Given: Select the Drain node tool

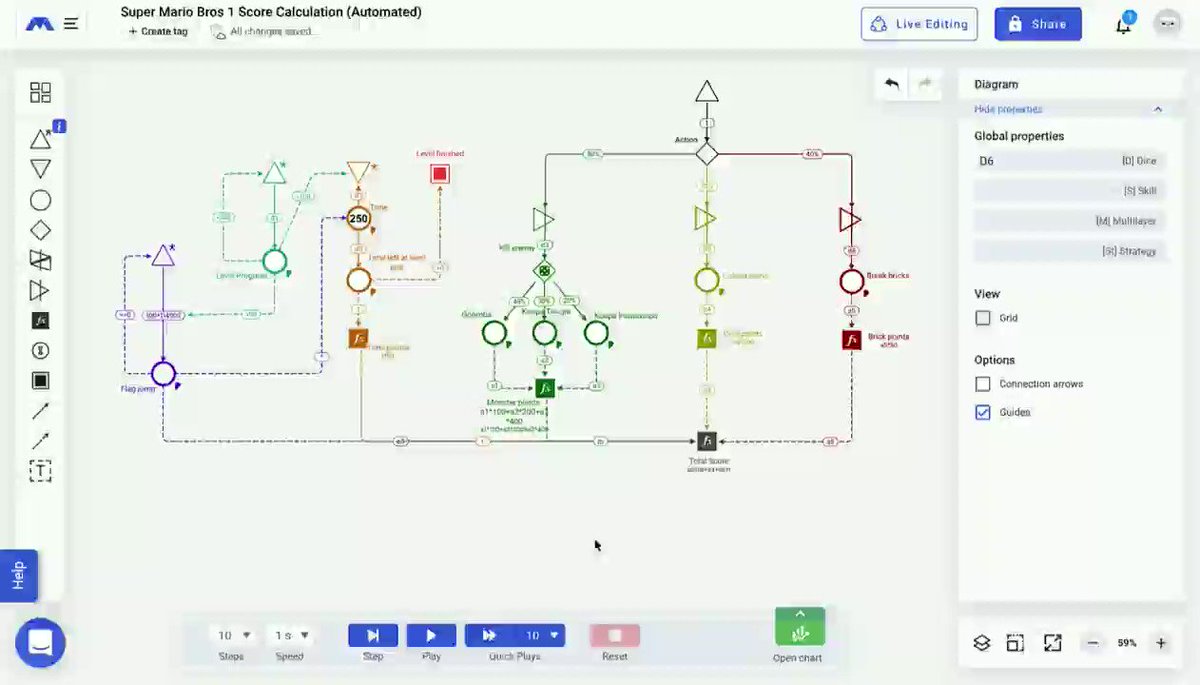Looking at the screenshot, I should point(40,169).
